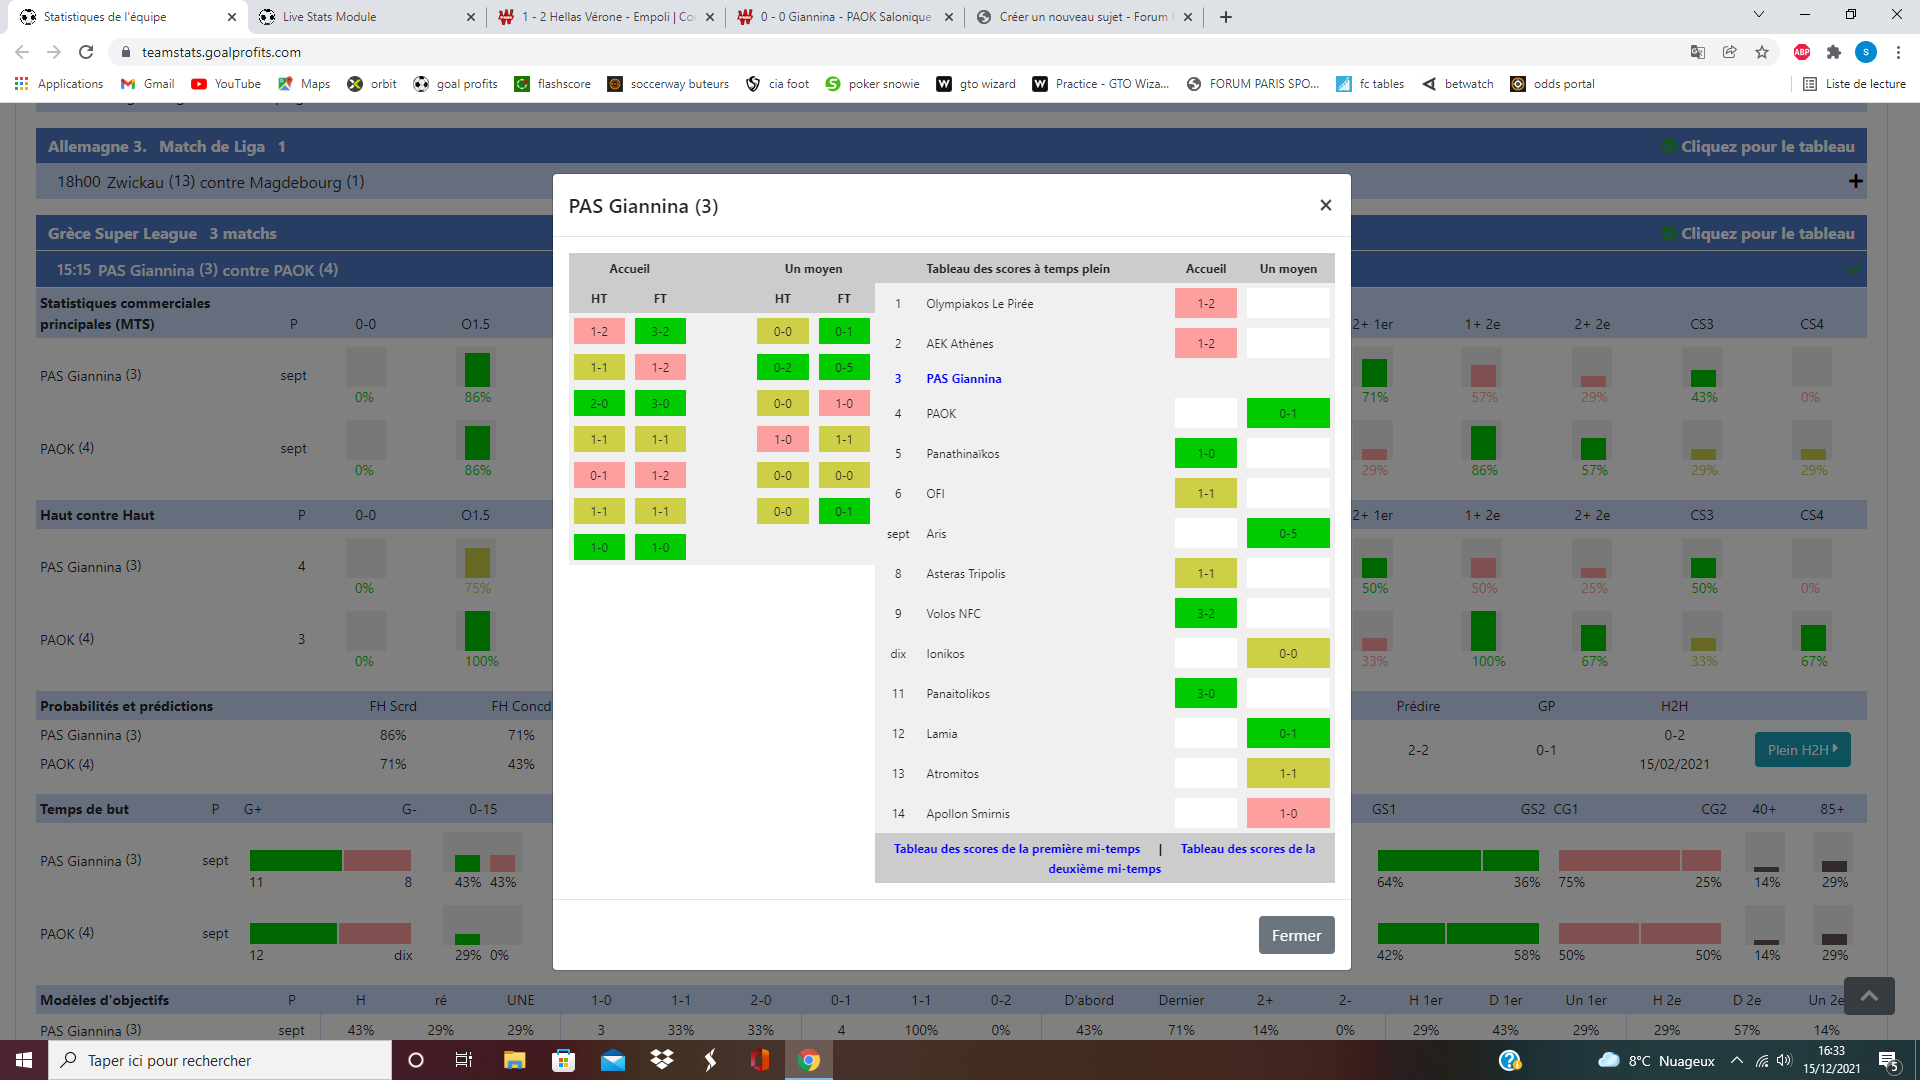
Task: Click the Fermer button
Action: coord(1296,935)
